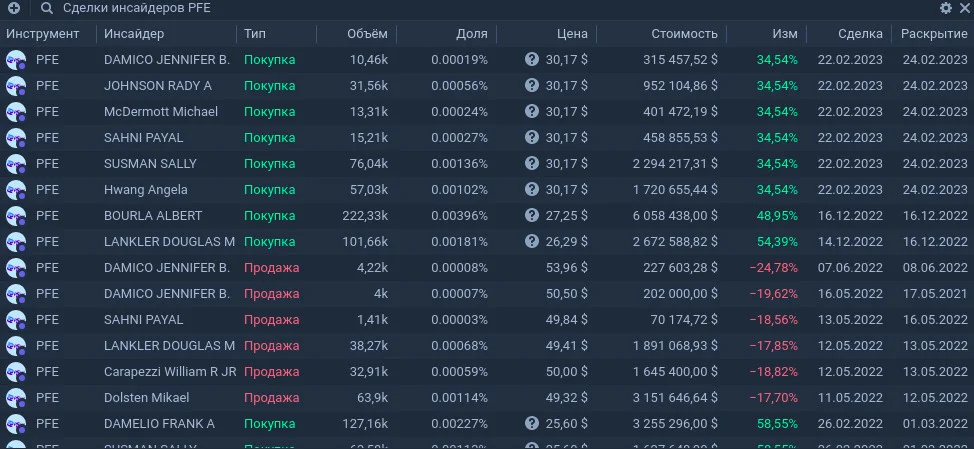This screenshot has height=449, width=974.
Task: Click the price help icon in McDermott Michael row
Action: point(532,111)
